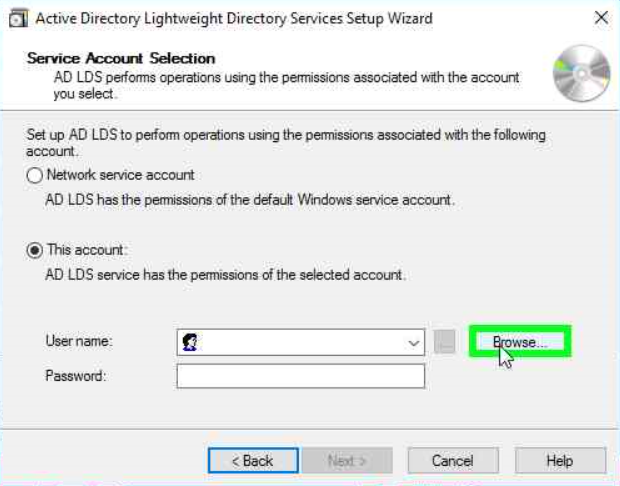Viewport: 620px width, 486px height.
Task: Click the CD disc icon in header
Action: (581, 75)
